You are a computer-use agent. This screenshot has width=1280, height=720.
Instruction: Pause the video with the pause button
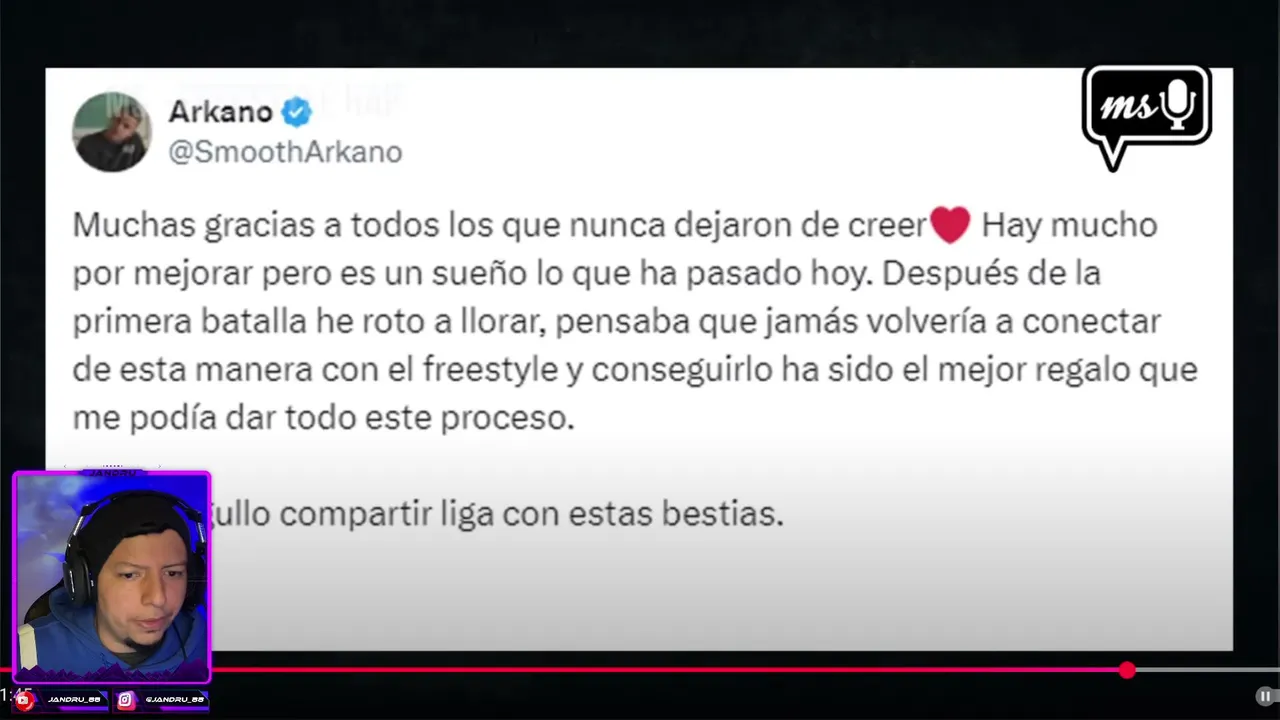pyautogui.click(x=1265, y=696)
